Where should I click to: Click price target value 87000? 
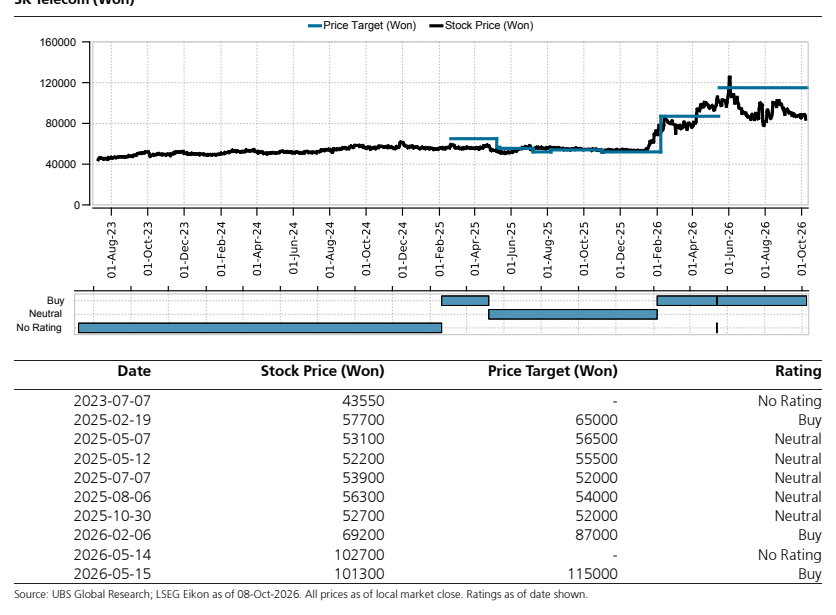point(597,535)
